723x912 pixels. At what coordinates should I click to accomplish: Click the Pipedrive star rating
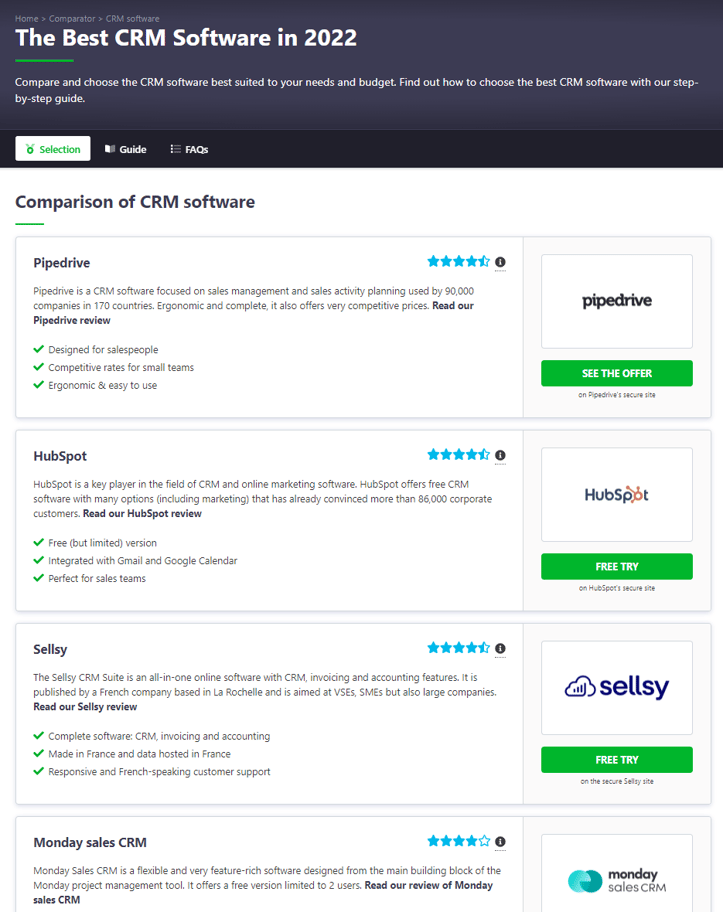click(x=458, y=262)
